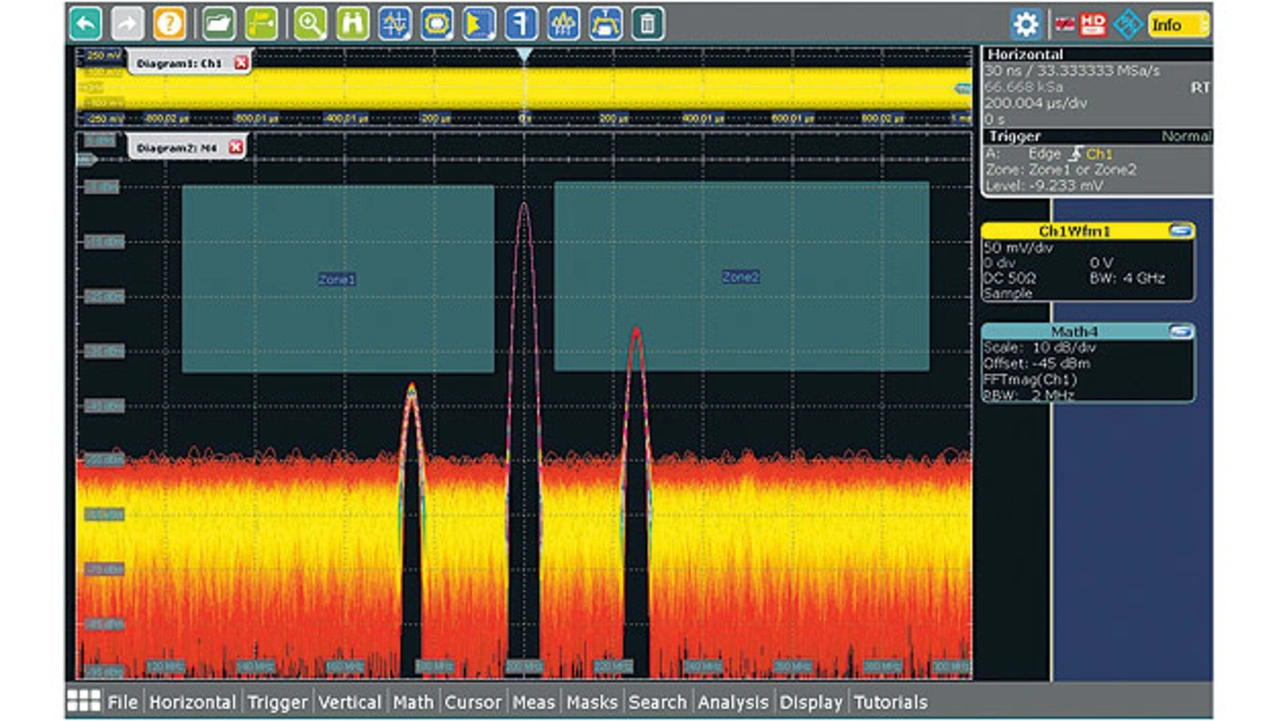The height and width of the screenshot is (721, 1280).
Task: Click the trash can delete icon
Action: coord(648,23)
